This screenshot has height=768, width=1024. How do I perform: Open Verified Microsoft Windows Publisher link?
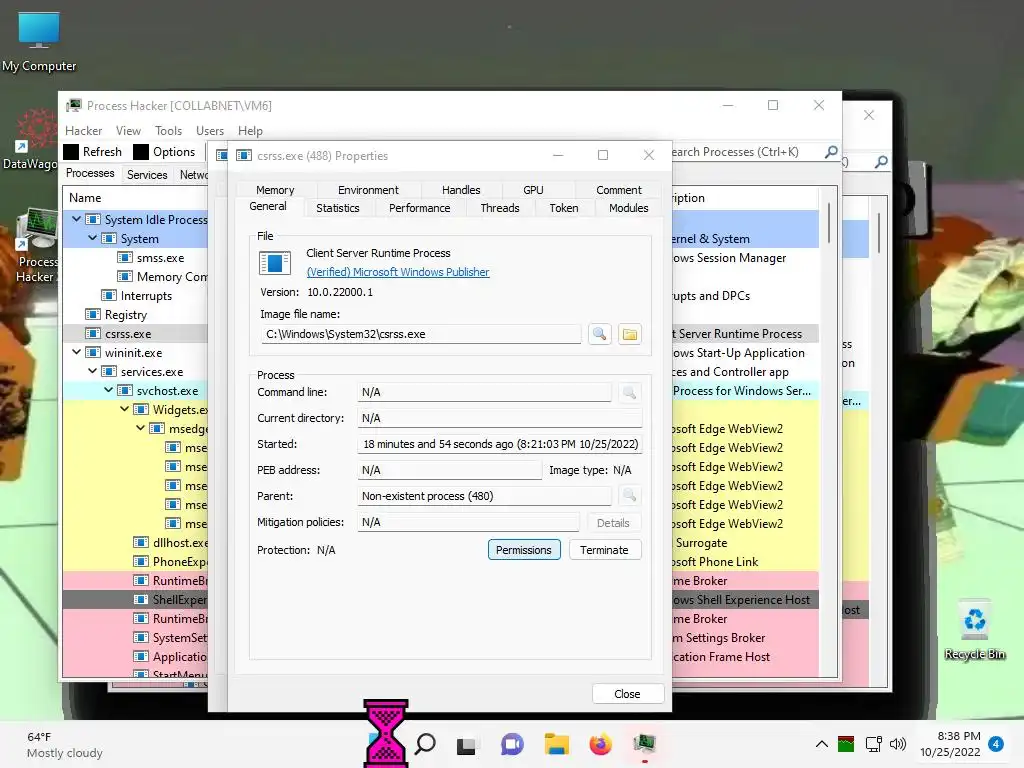pyautogui.click(x=398, y=272)
